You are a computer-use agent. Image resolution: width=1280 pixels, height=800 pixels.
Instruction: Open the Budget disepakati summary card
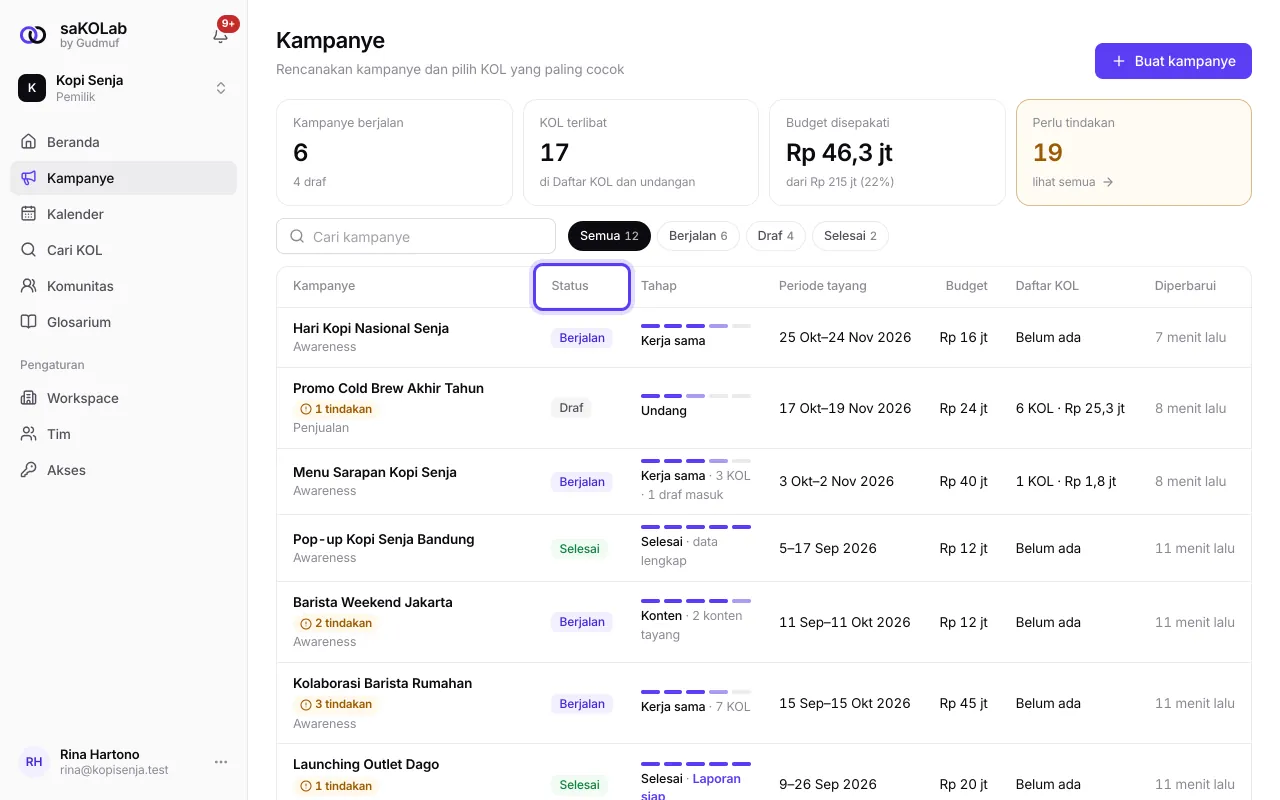pos(887,152)
